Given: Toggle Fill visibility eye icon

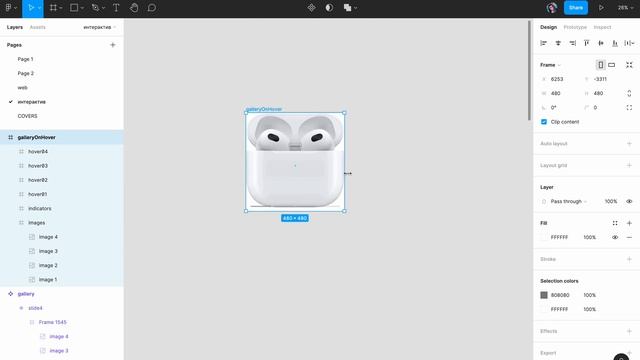Looking at the screenshot, I should (615, 238).
